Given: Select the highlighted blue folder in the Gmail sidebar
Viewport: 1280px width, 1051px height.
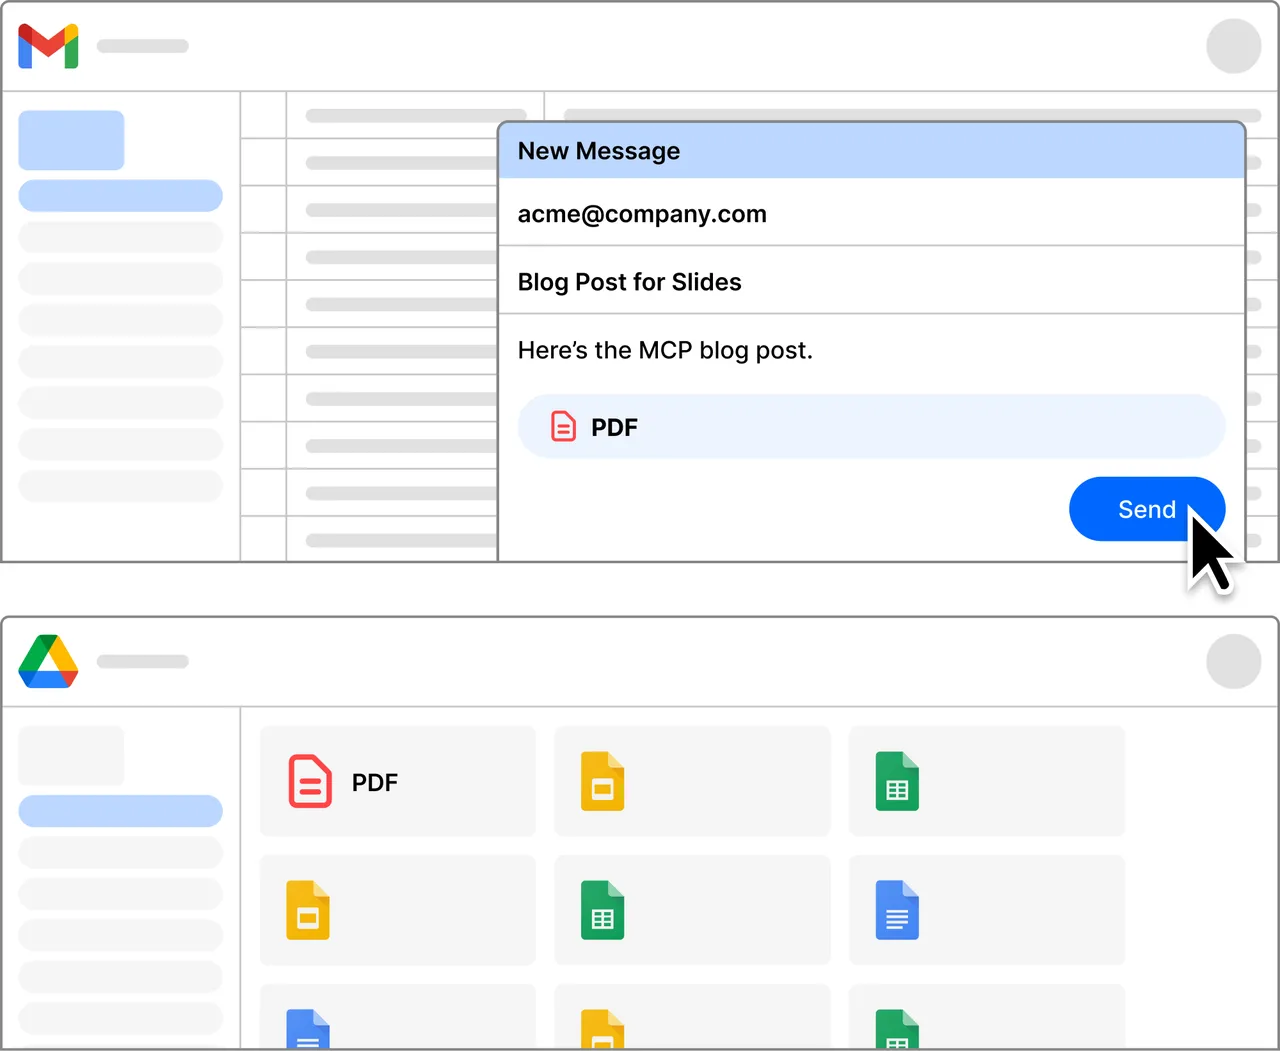Looking at the screenshot, I should pyautogui.click(x=120, y=196).
